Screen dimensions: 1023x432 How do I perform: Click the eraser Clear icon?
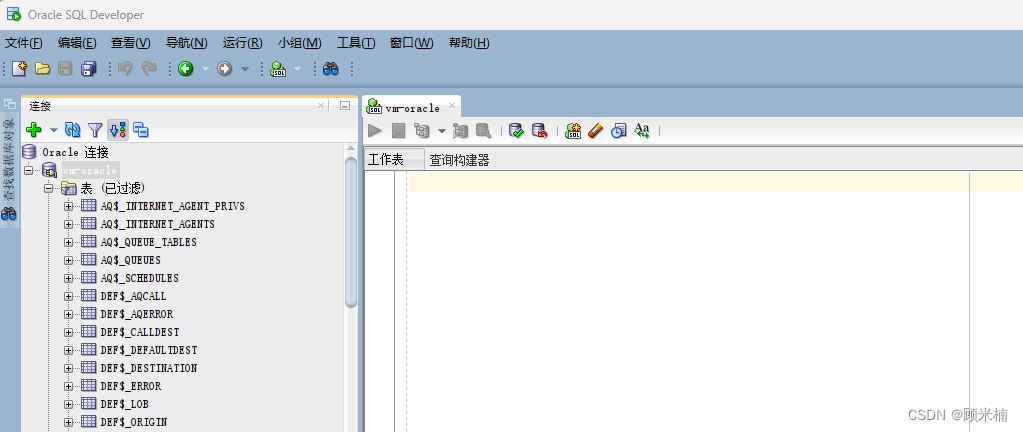click(x=596, y=131)
